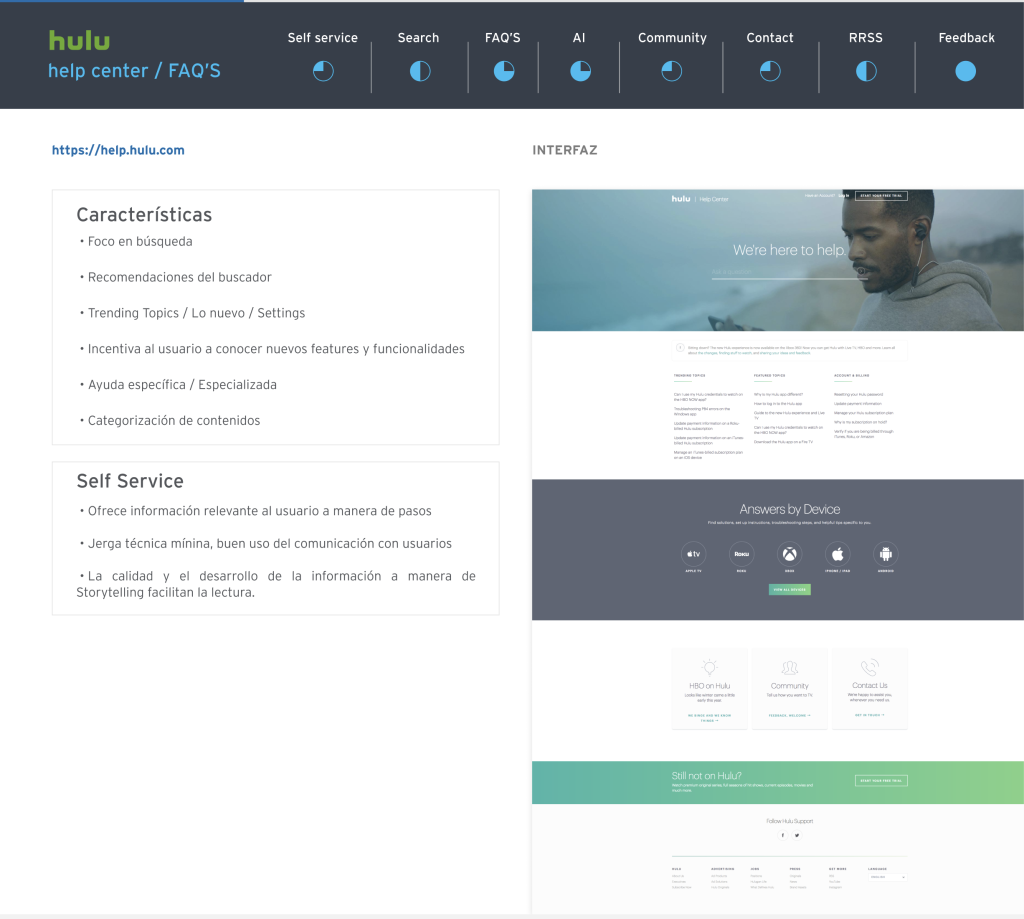The height and width of the screenshot is (919, 1024).
Task: Click the white hulu logo in interface preview
Action: pyautogui.click(x=680, y=199)
